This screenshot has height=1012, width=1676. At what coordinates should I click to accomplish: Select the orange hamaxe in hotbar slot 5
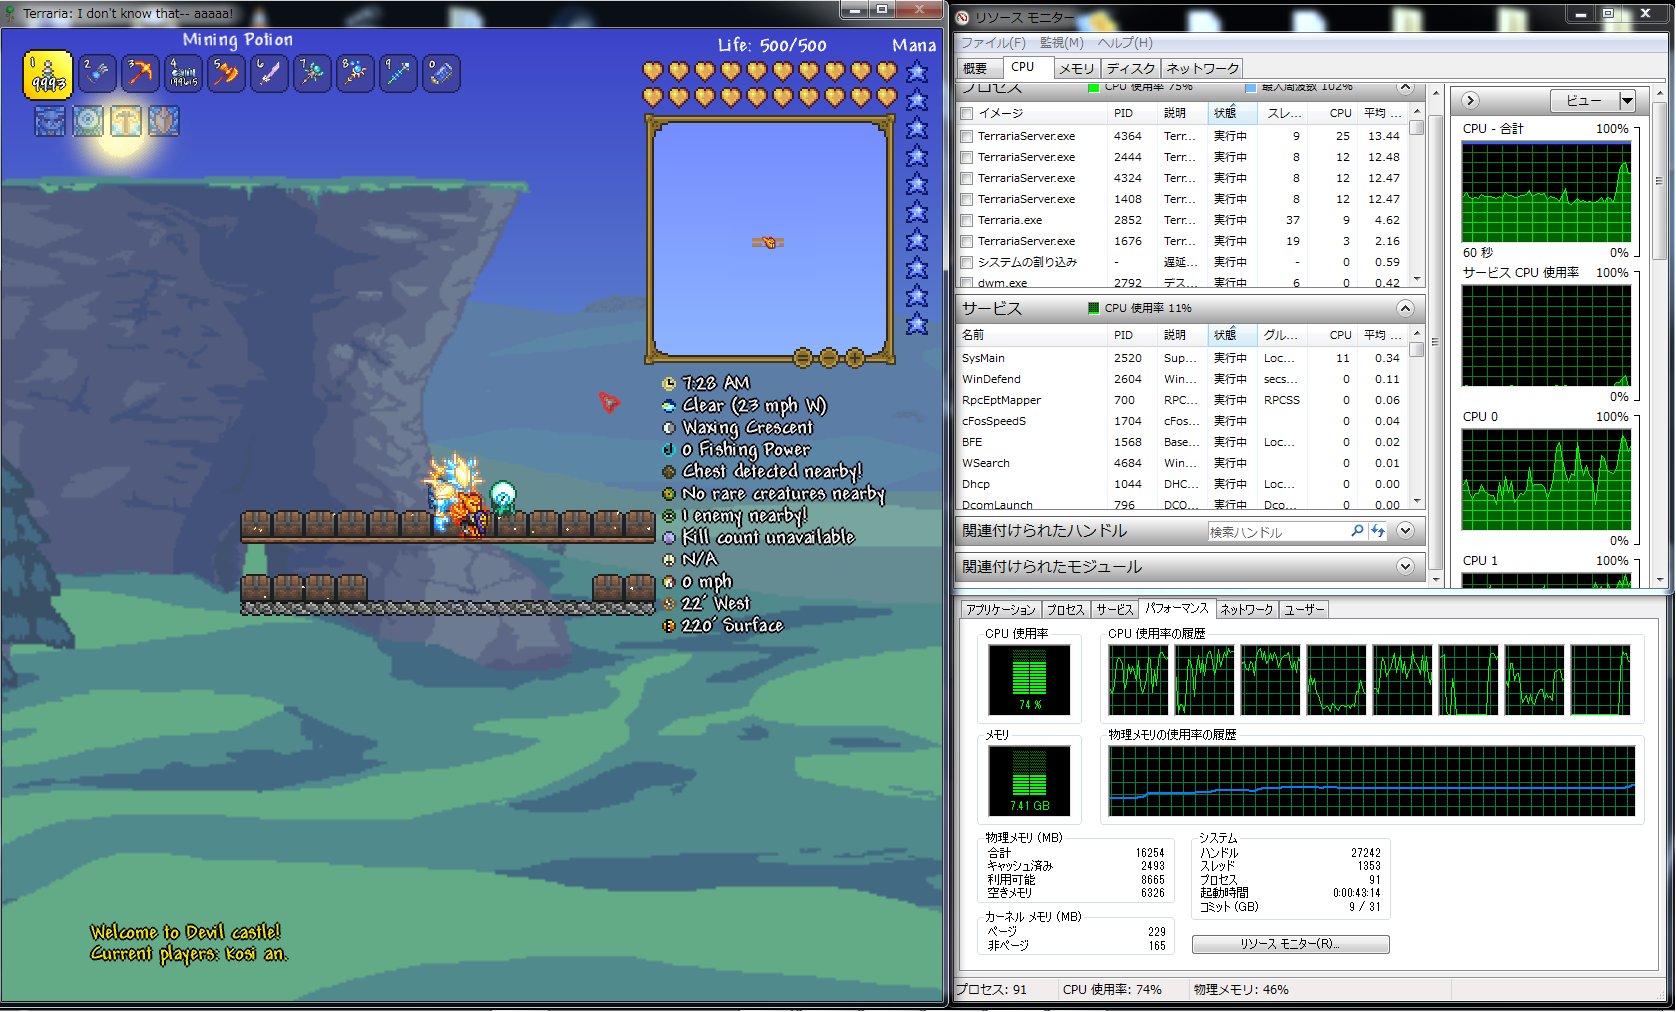(226, 73)
